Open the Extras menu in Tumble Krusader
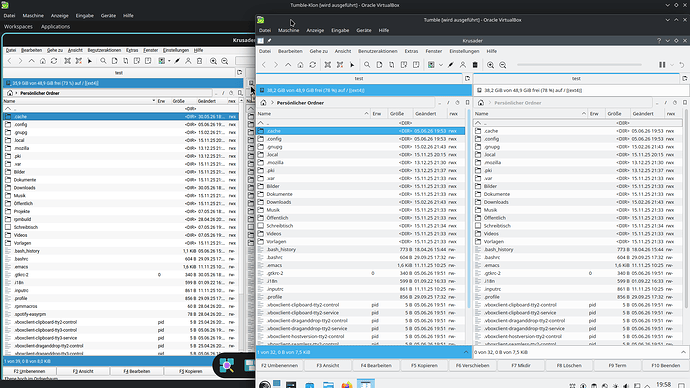 point(411,51)
